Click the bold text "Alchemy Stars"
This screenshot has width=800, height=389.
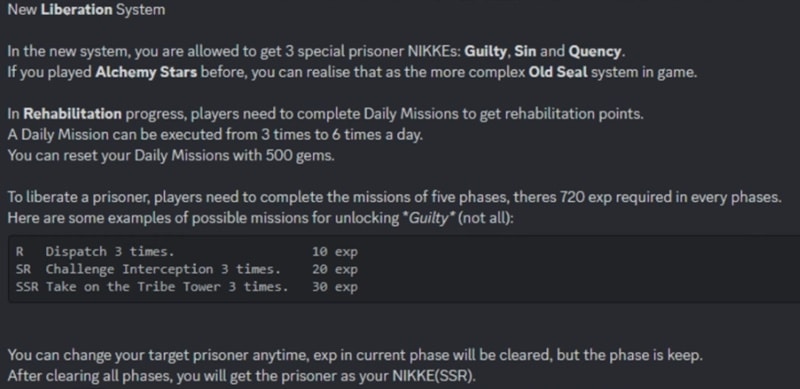point(146,72)
